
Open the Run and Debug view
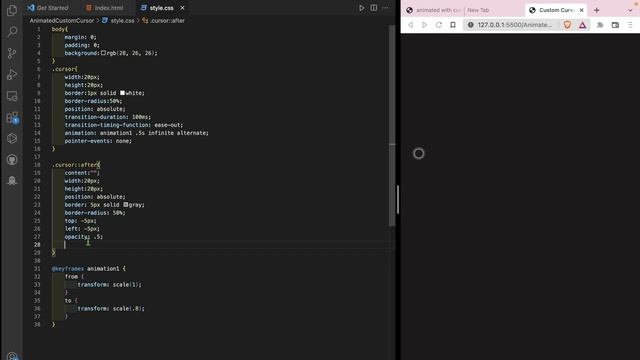tap(12, 74)
